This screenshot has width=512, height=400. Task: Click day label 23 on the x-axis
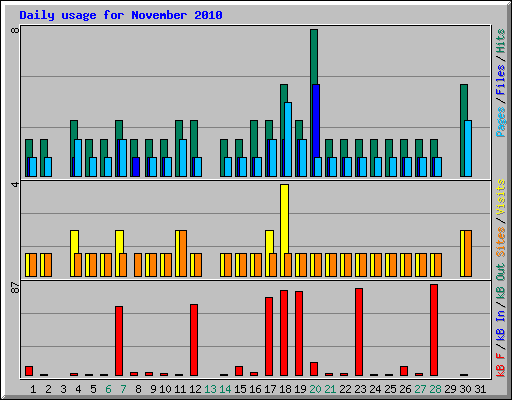(x=360, y=389)
